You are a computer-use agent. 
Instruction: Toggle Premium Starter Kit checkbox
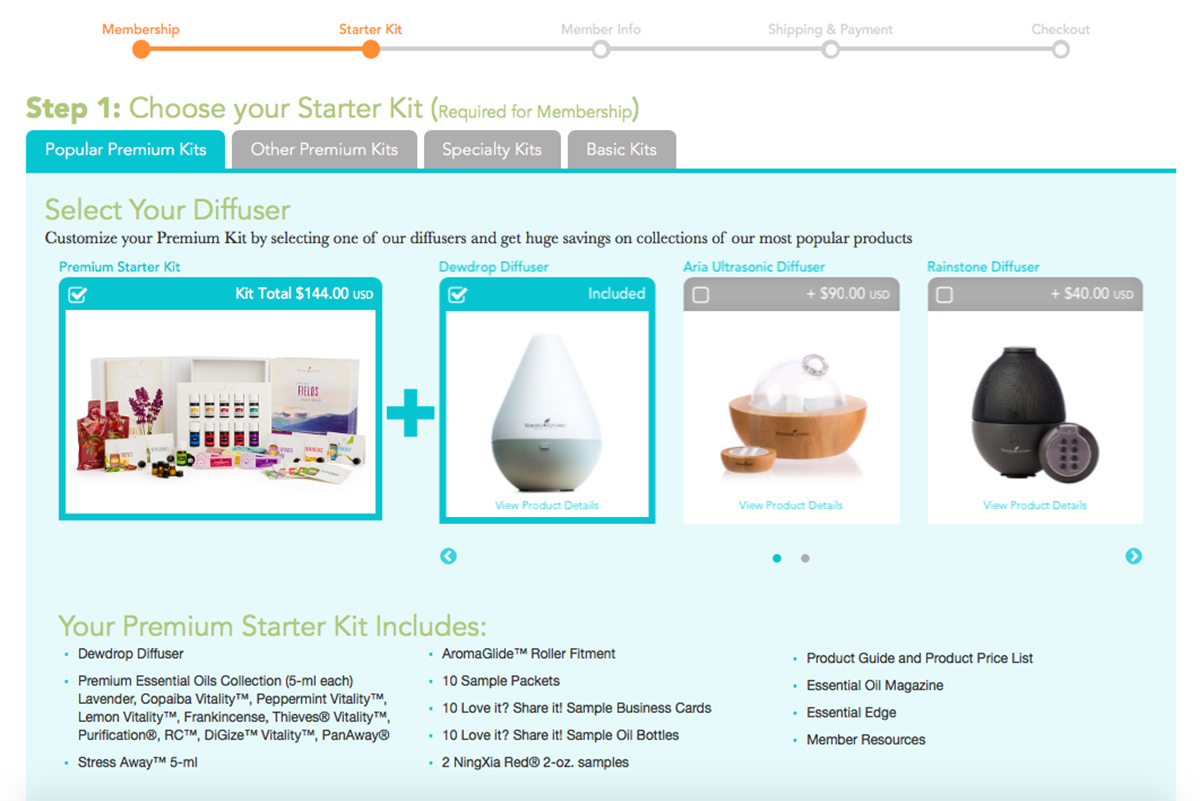[x=77, y=295]
